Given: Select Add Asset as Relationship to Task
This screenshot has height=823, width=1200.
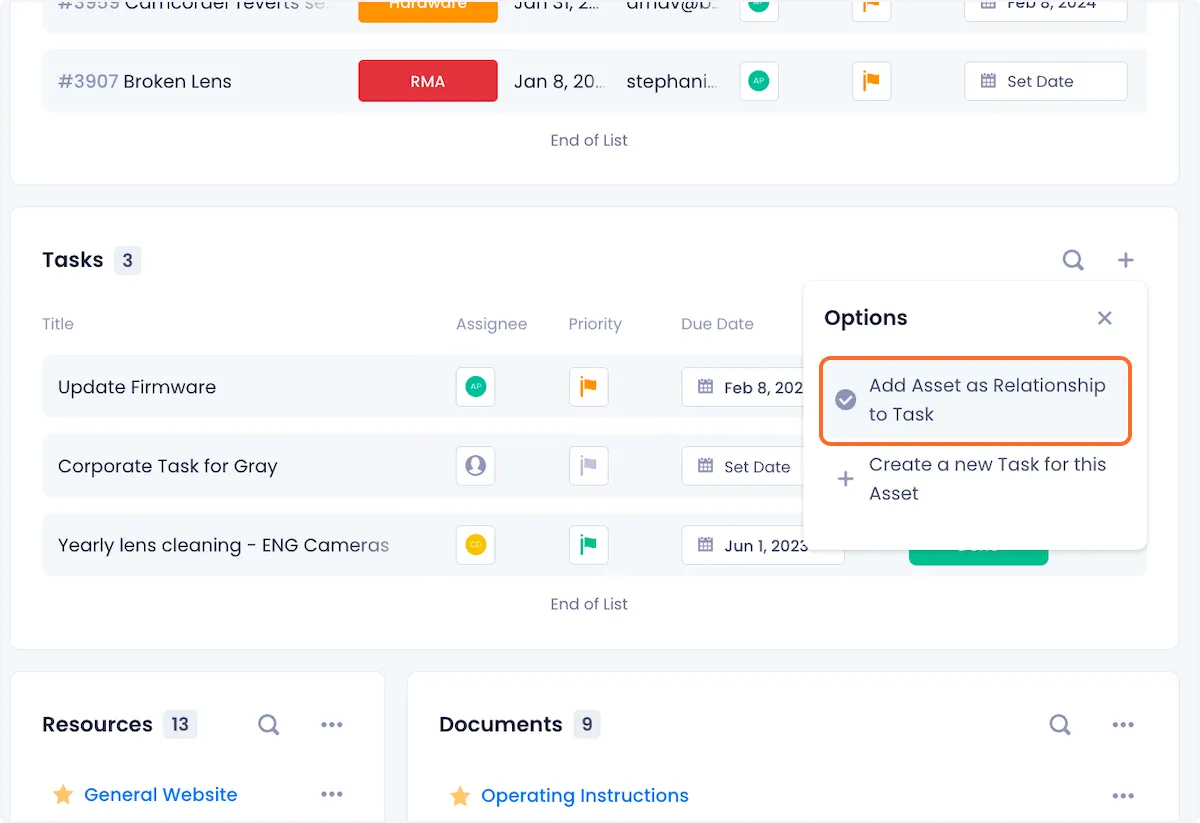Looking at the screenshot, I should [x=975, y=400].
